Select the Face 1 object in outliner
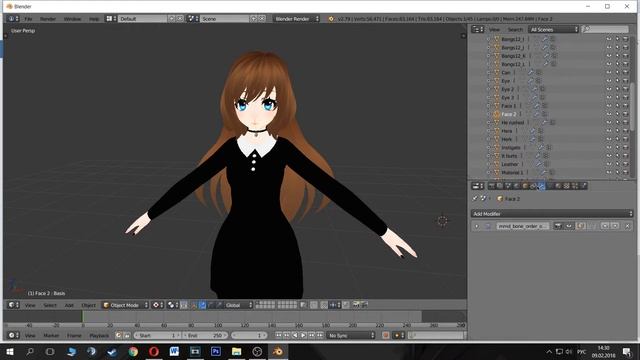This screenshot has width=640, height=360. pos(509,106)
